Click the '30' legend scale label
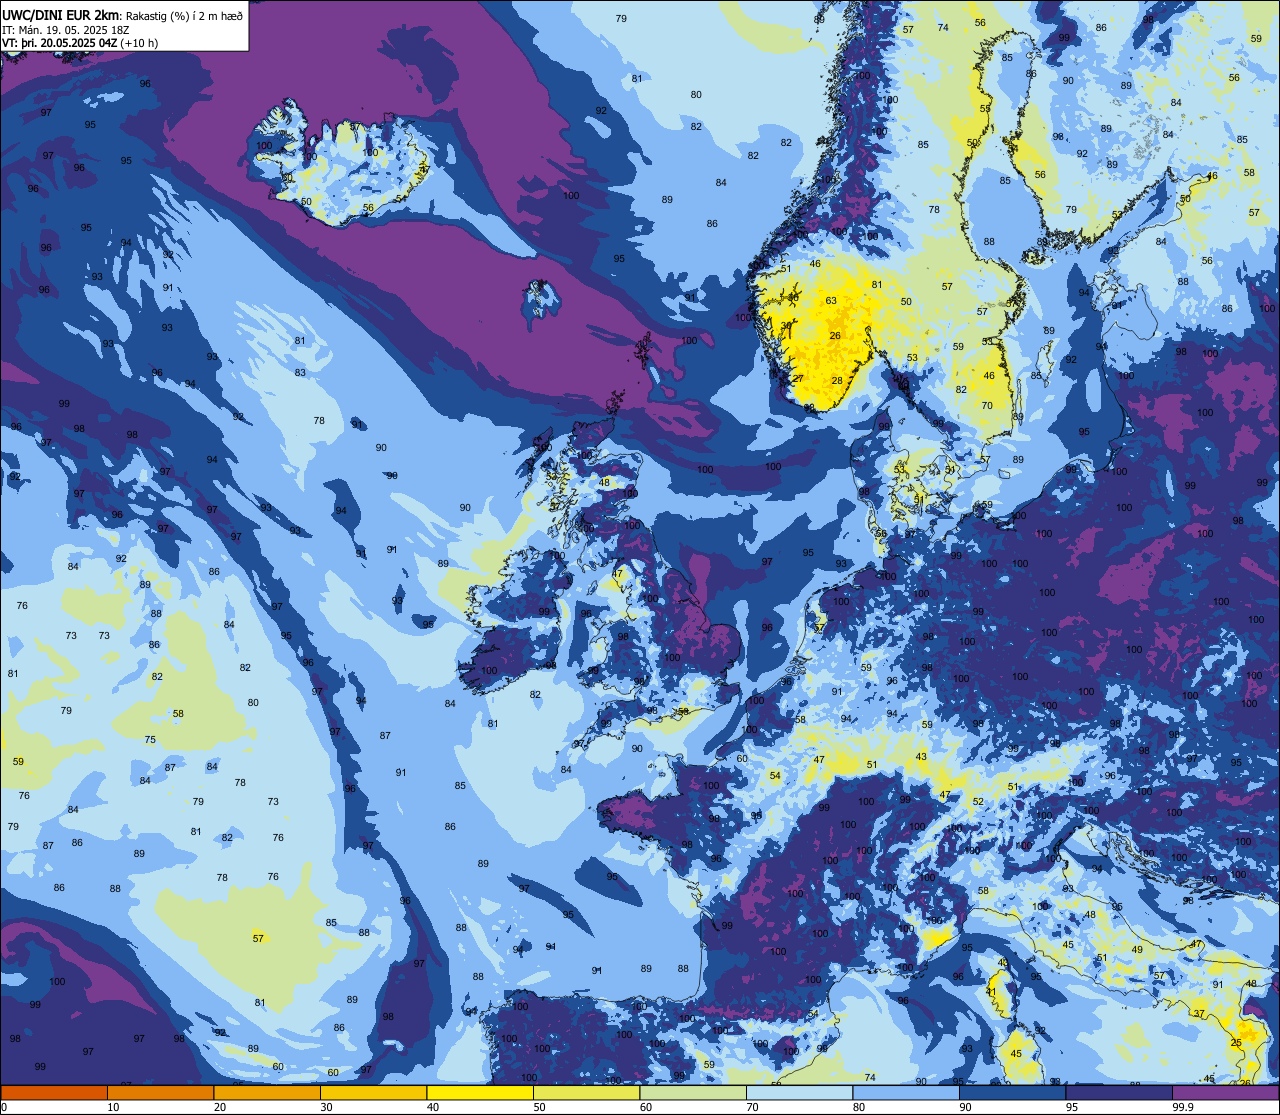Viewport: 1280px width, 1115px height. coord(326,1107)
